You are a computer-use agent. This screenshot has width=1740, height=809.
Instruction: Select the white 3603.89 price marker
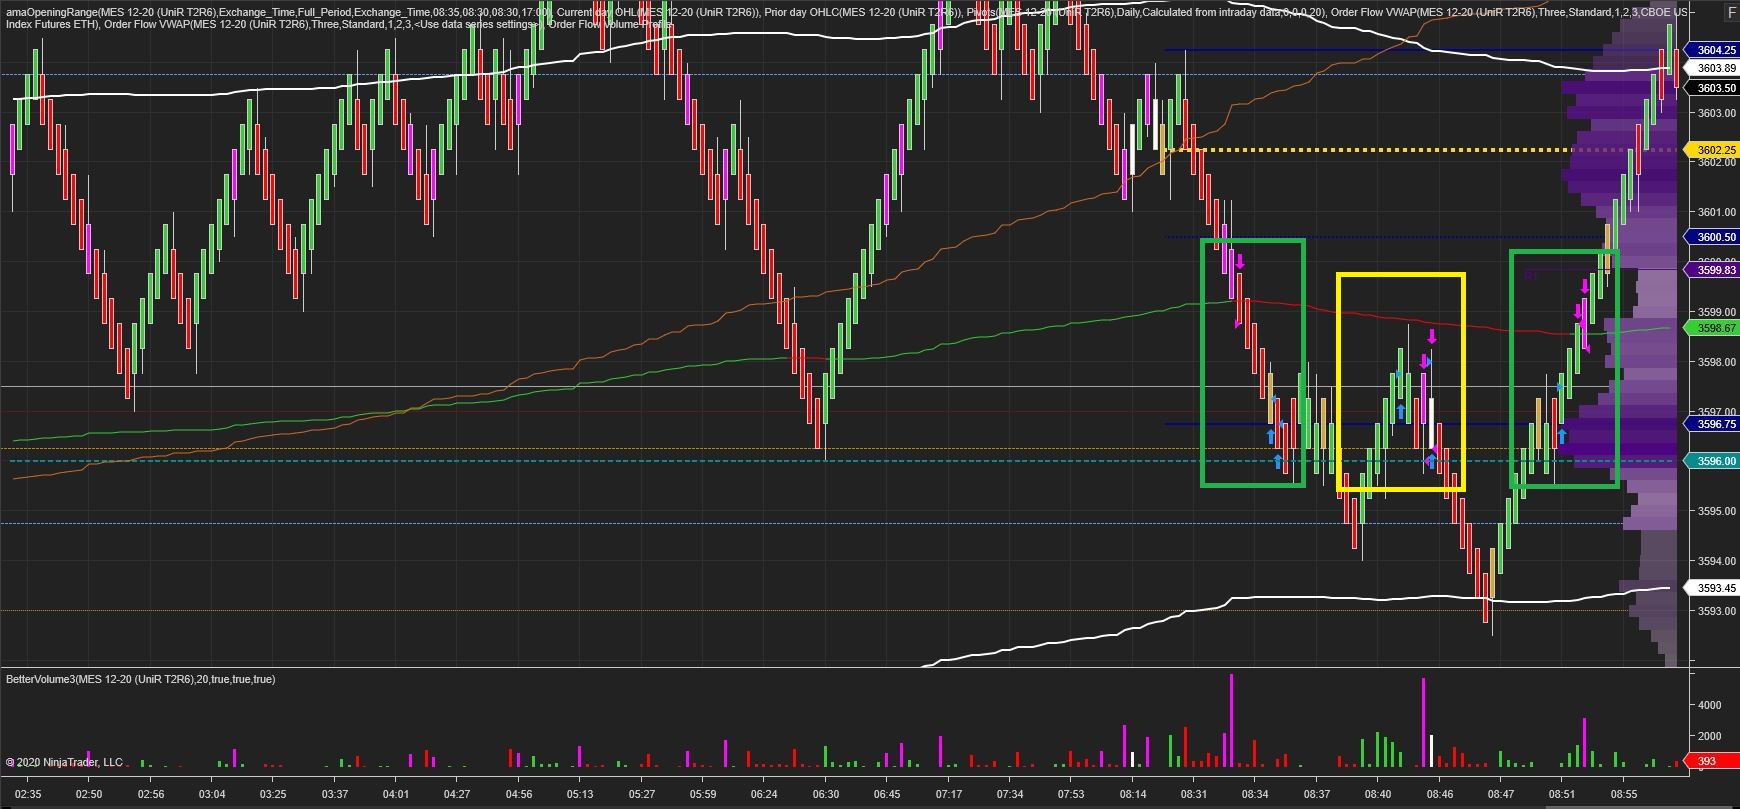[x=1713, y=68]
